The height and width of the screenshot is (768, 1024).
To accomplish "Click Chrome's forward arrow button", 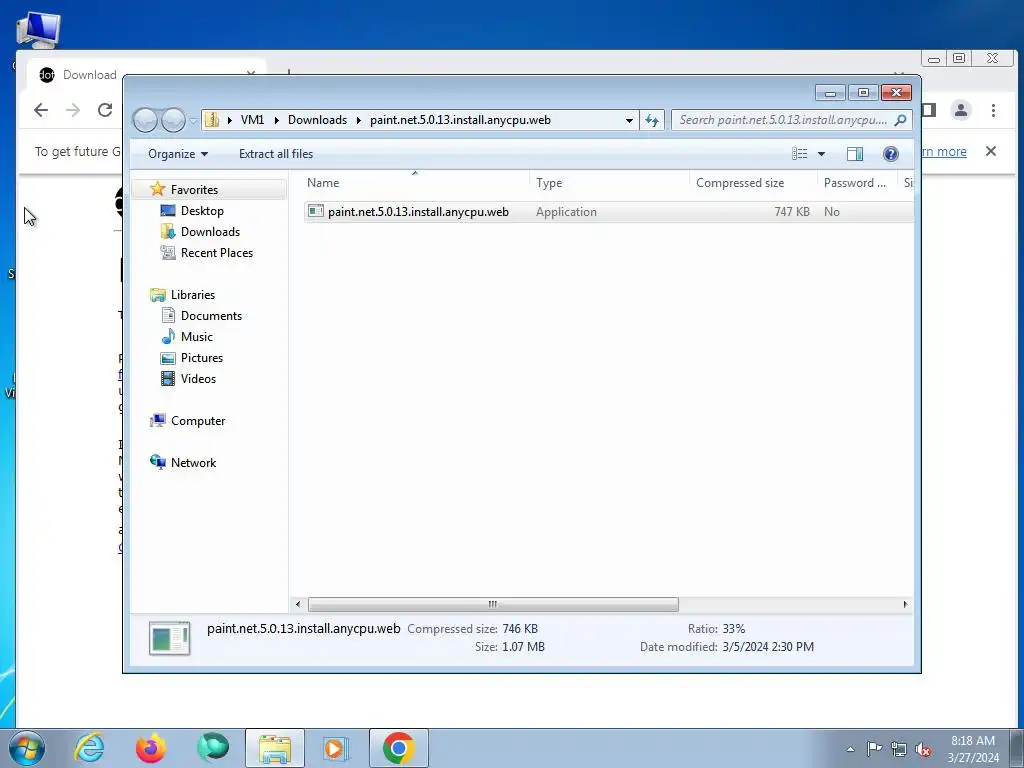I will click(73, 110).
